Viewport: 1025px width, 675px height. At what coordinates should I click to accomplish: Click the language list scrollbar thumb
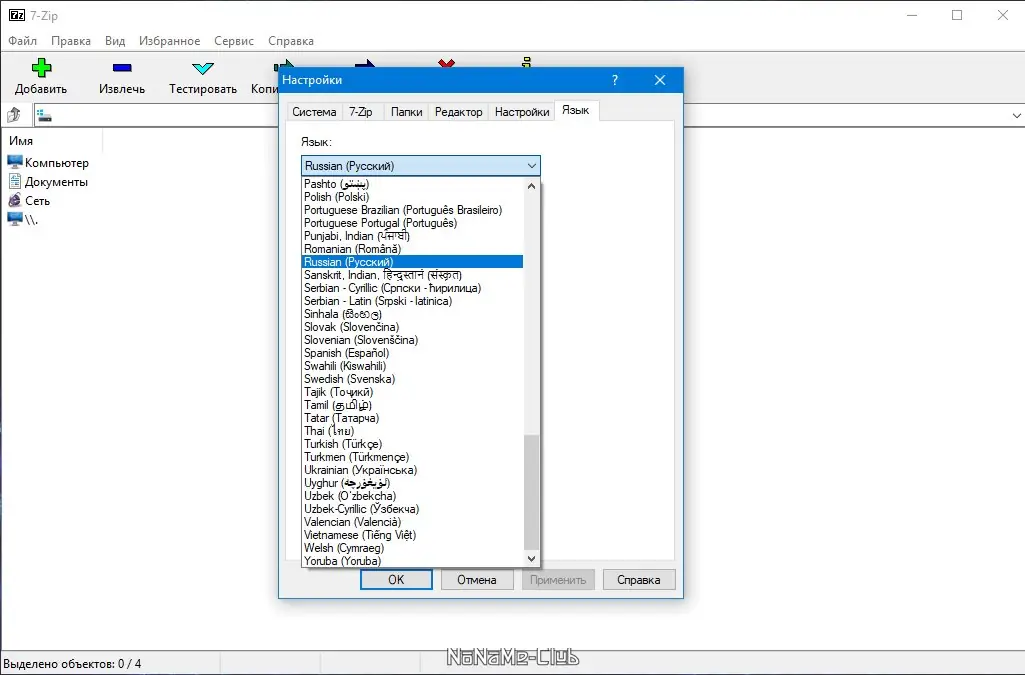click(531, 492)
